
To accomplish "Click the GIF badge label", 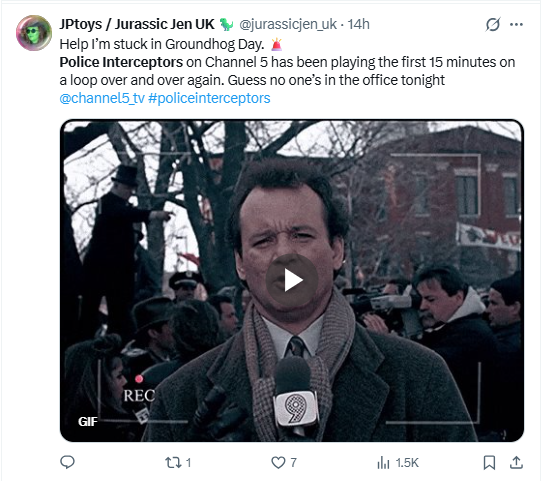I will 88,422.
